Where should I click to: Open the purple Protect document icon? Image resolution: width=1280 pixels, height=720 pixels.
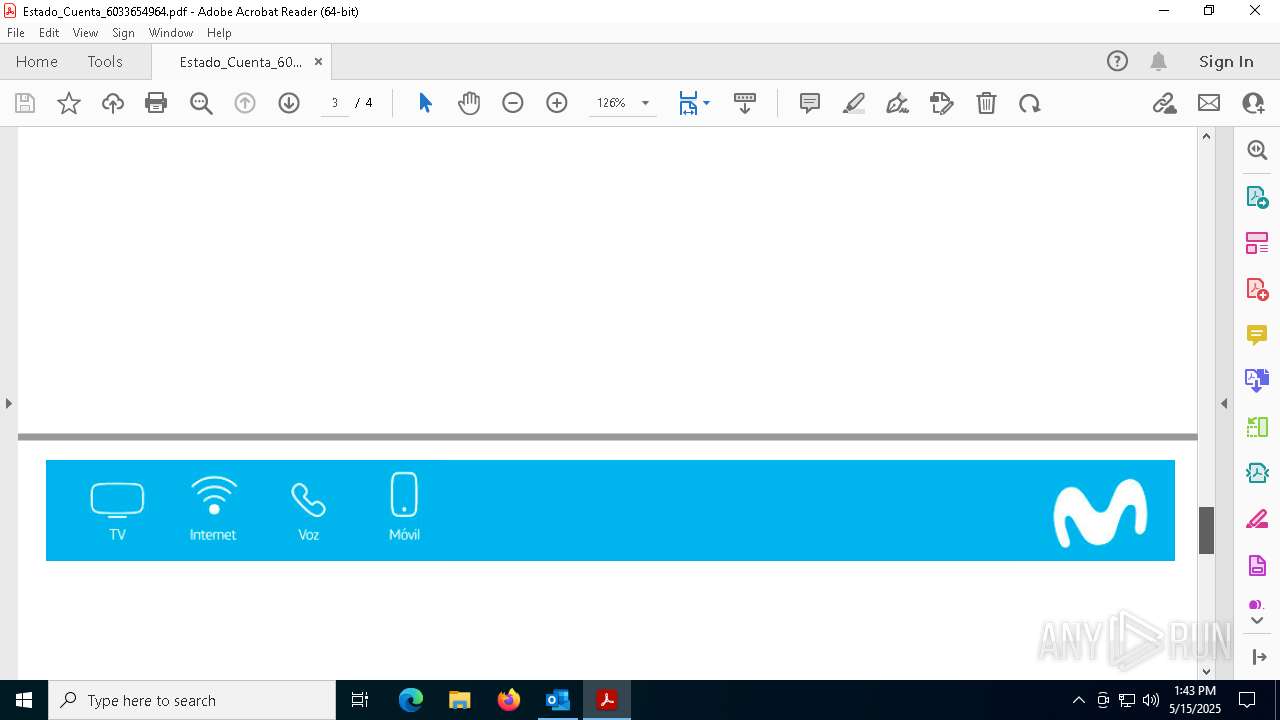pyautogui.click(x=1257, y=566)
